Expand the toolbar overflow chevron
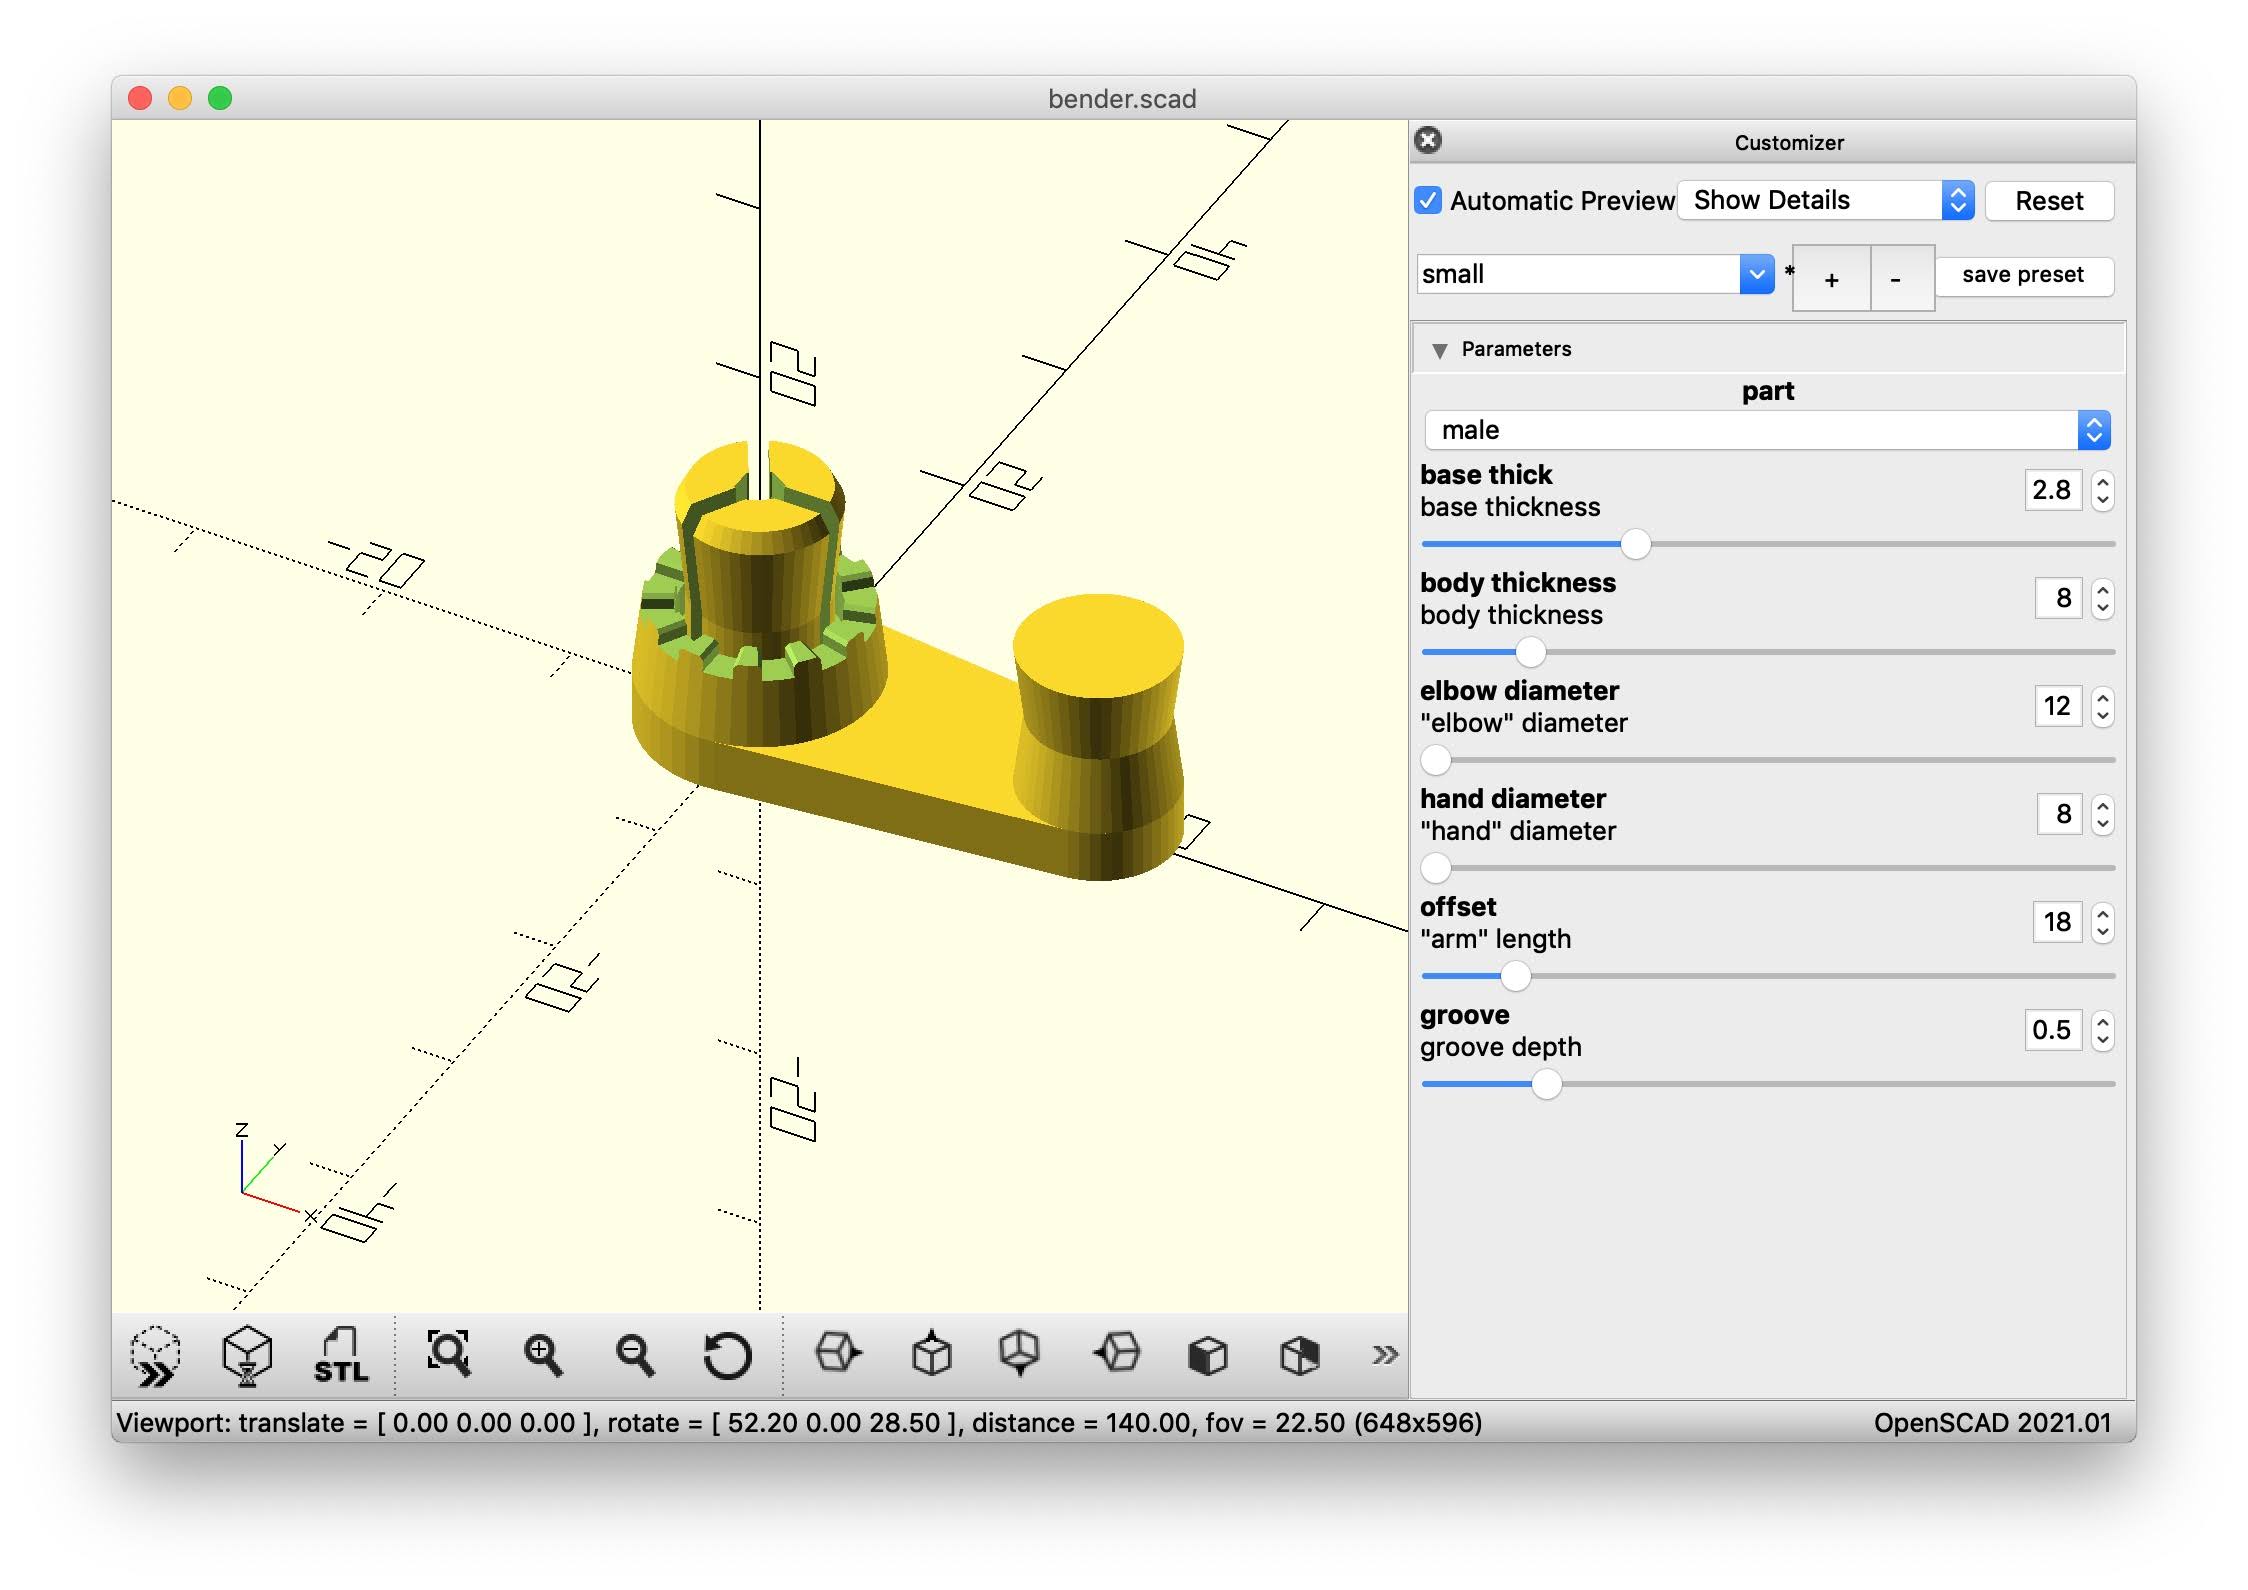Image resolution: width=2248 pixels, height=1590 pixels. (1384, 1356)
